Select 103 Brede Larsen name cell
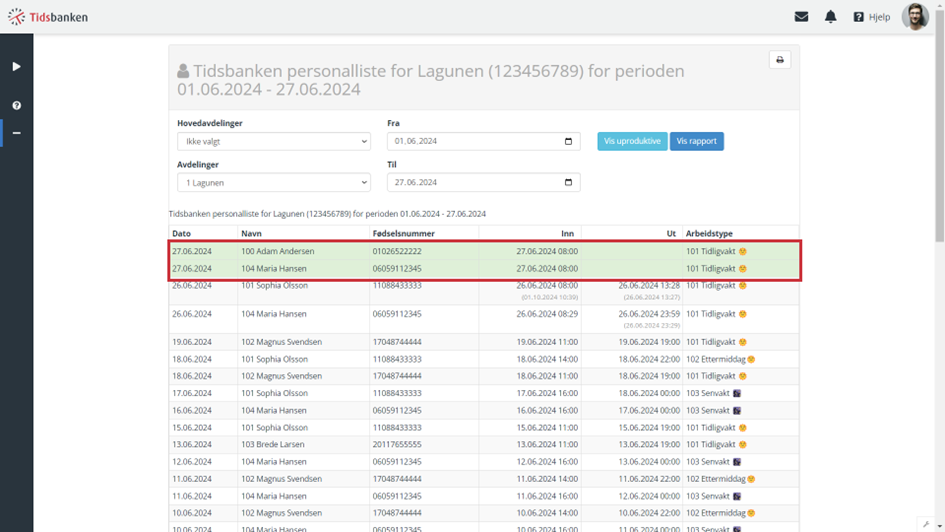Viewport: 945px width, 532px height. pos(273,445)
